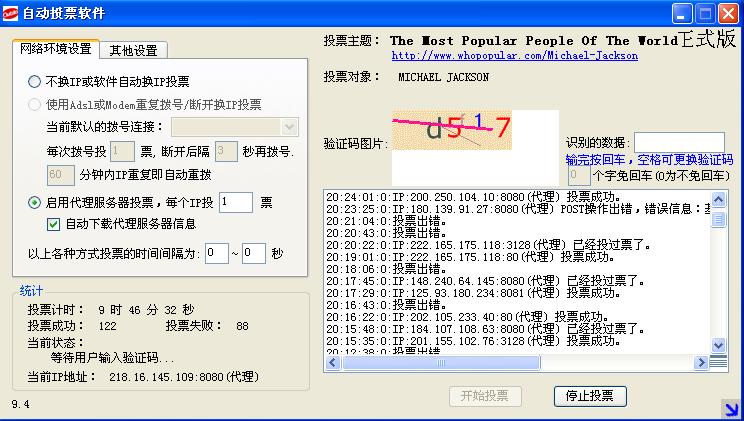Click the 每个IP投 votes count field
The height and width of the screenshot is (421, 744).
(x=235, y=203)
